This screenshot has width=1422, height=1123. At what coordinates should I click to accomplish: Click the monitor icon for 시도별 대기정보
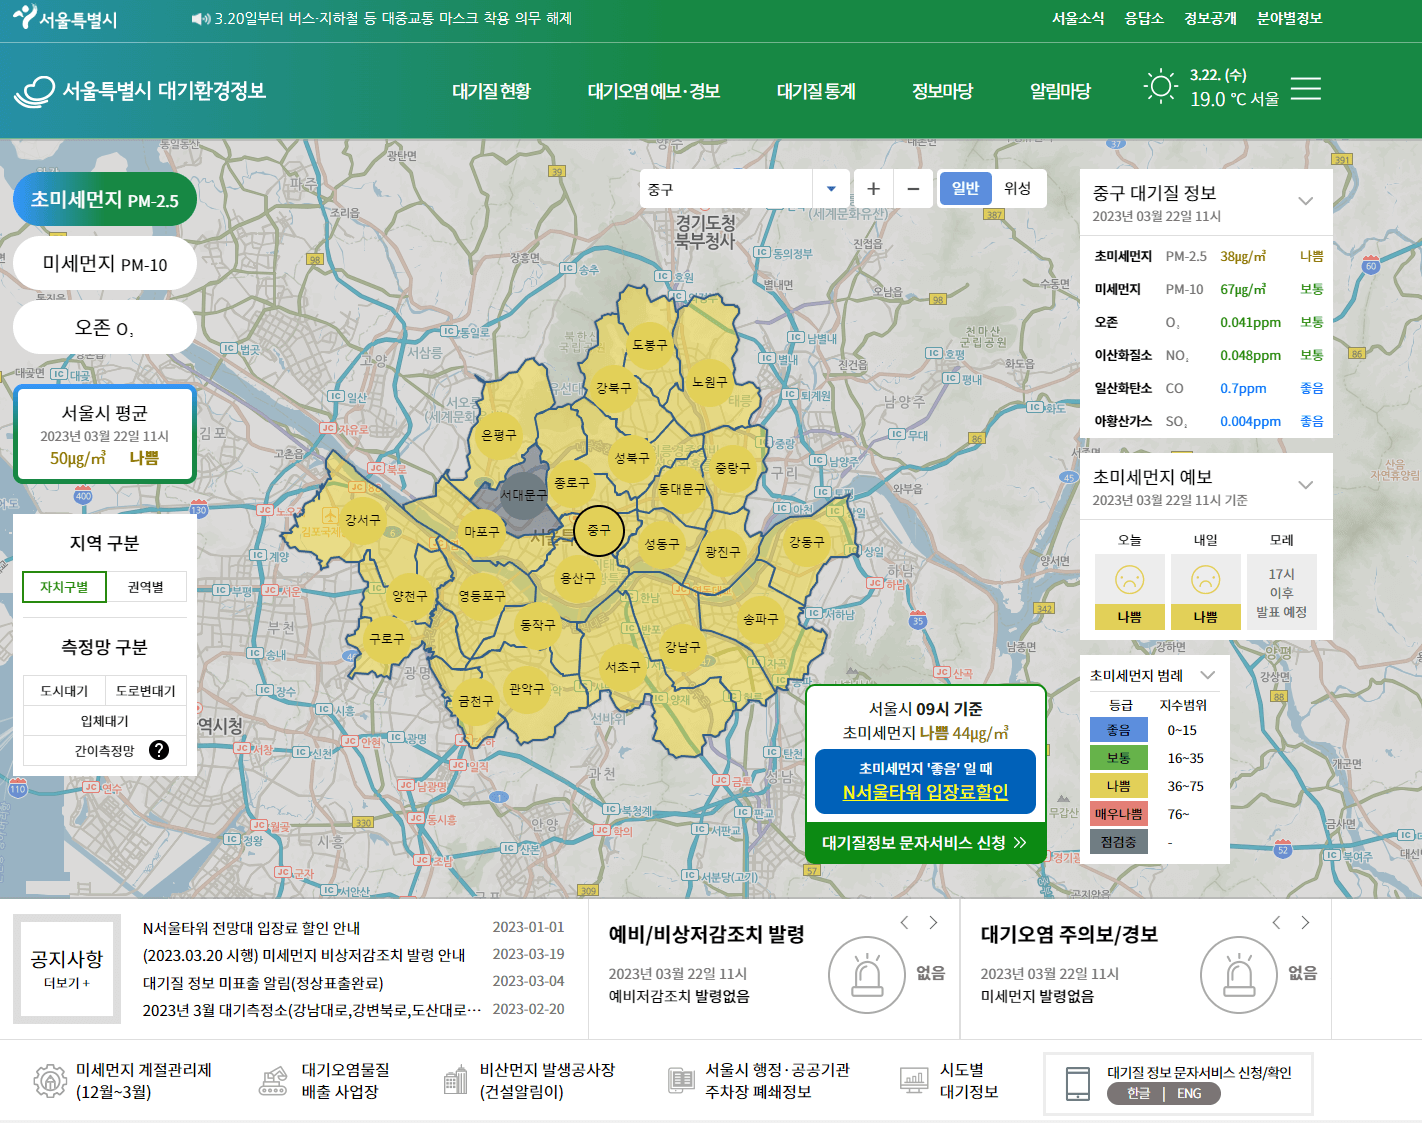click(x=913, y=1080)
